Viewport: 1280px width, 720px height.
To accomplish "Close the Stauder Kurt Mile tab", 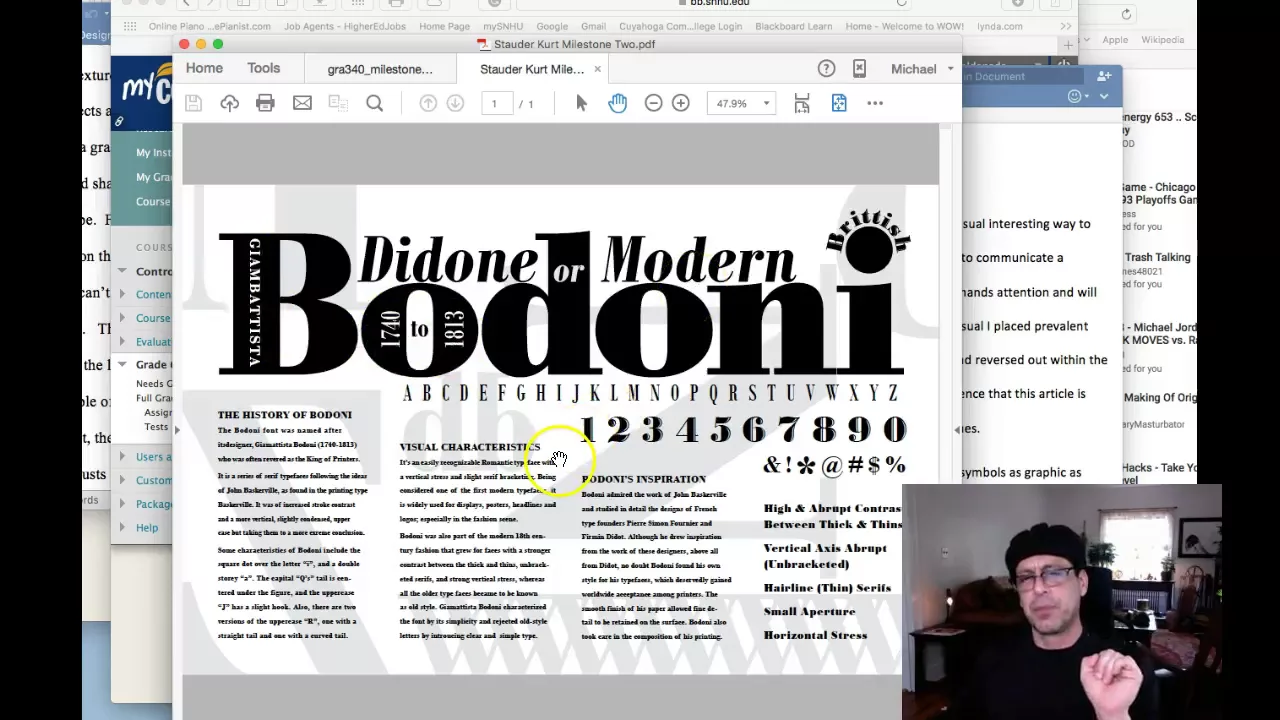I will point(597,69).
